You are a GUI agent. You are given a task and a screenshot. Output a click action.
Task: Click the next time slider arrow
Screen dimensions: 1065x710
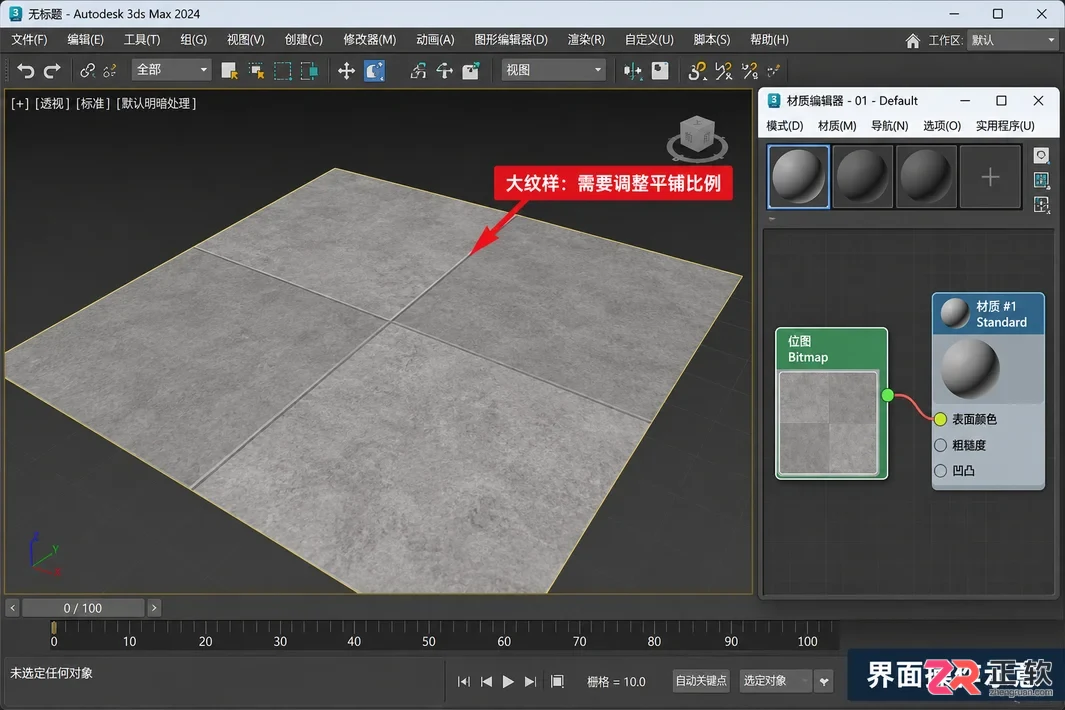pos(154,608)
